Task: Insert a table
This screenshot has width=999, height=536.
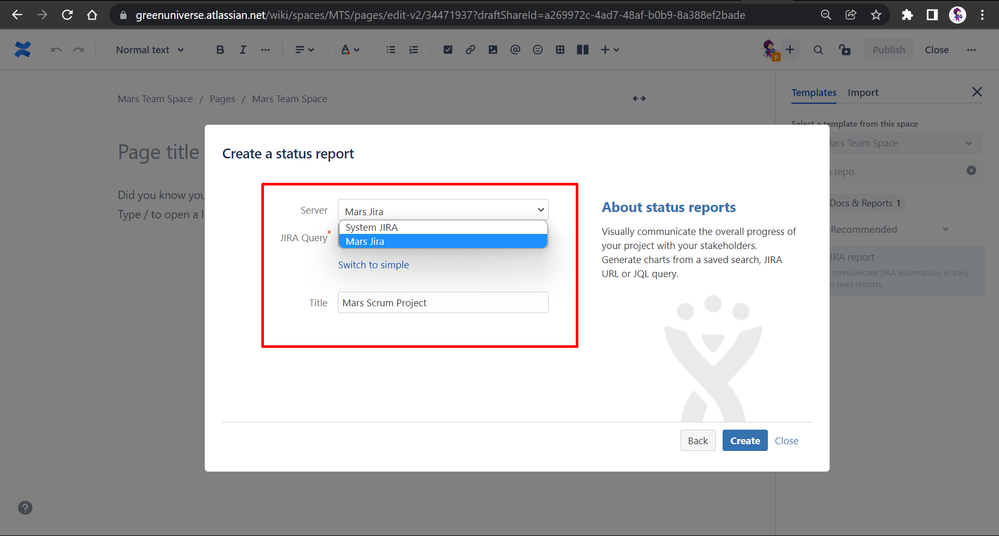Action: (x=560, y=50)
